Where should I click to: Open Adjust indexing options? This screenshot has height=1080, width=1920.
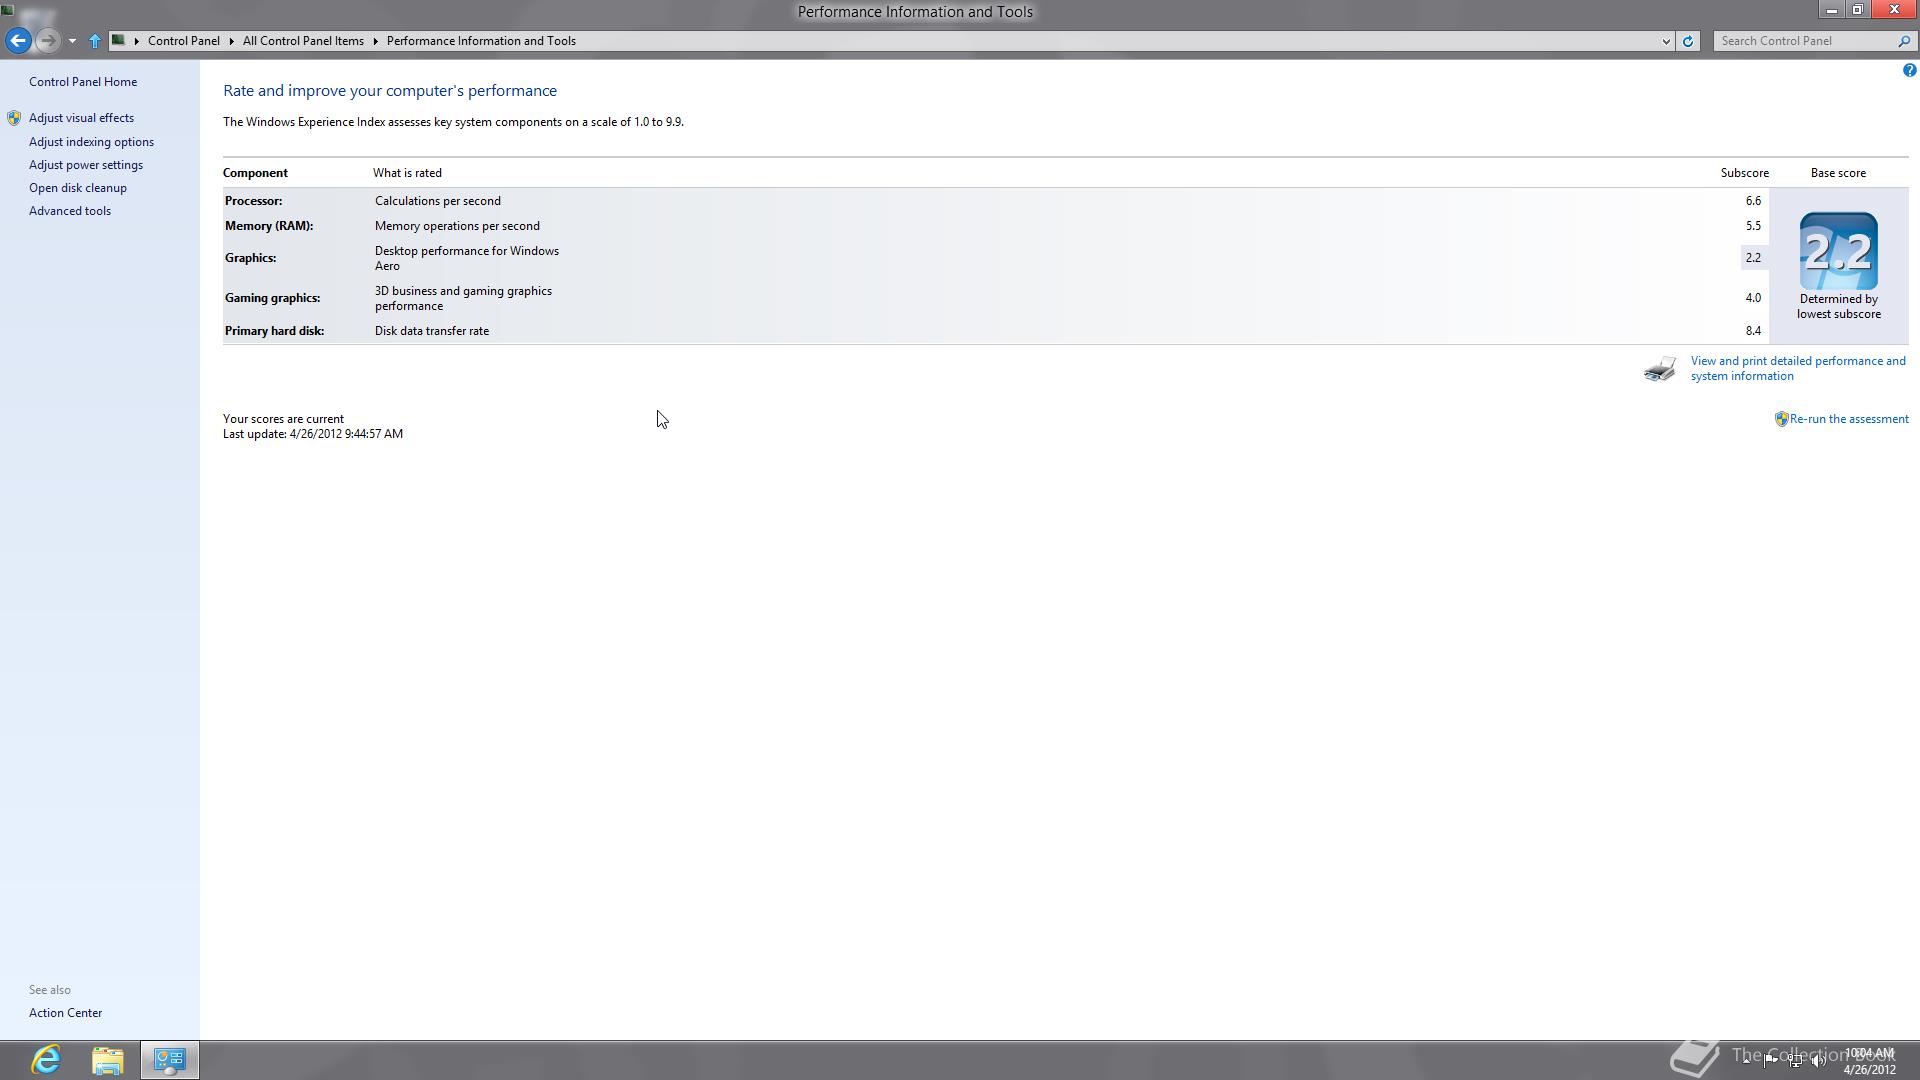tap(91, 142)
